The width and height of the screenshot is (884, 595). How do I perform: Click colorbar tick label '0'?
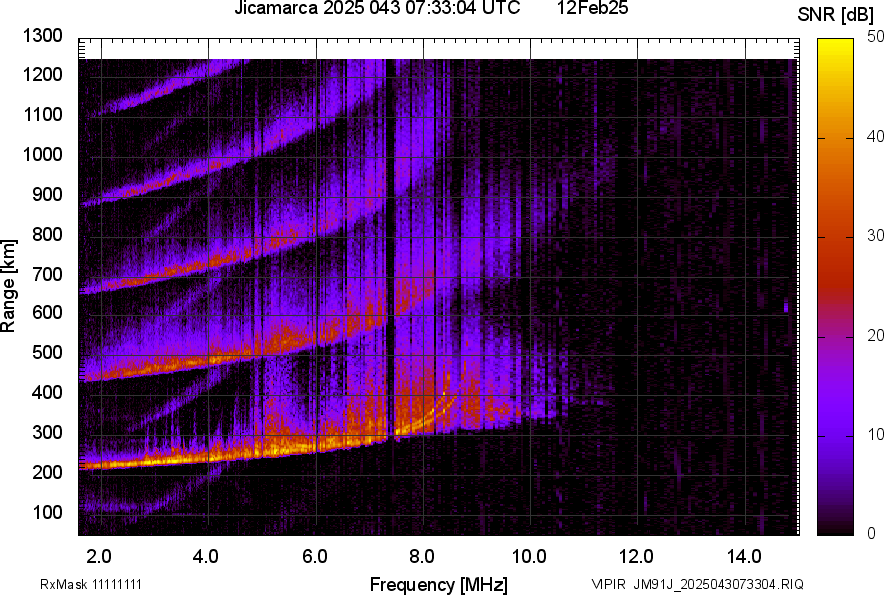872,533
